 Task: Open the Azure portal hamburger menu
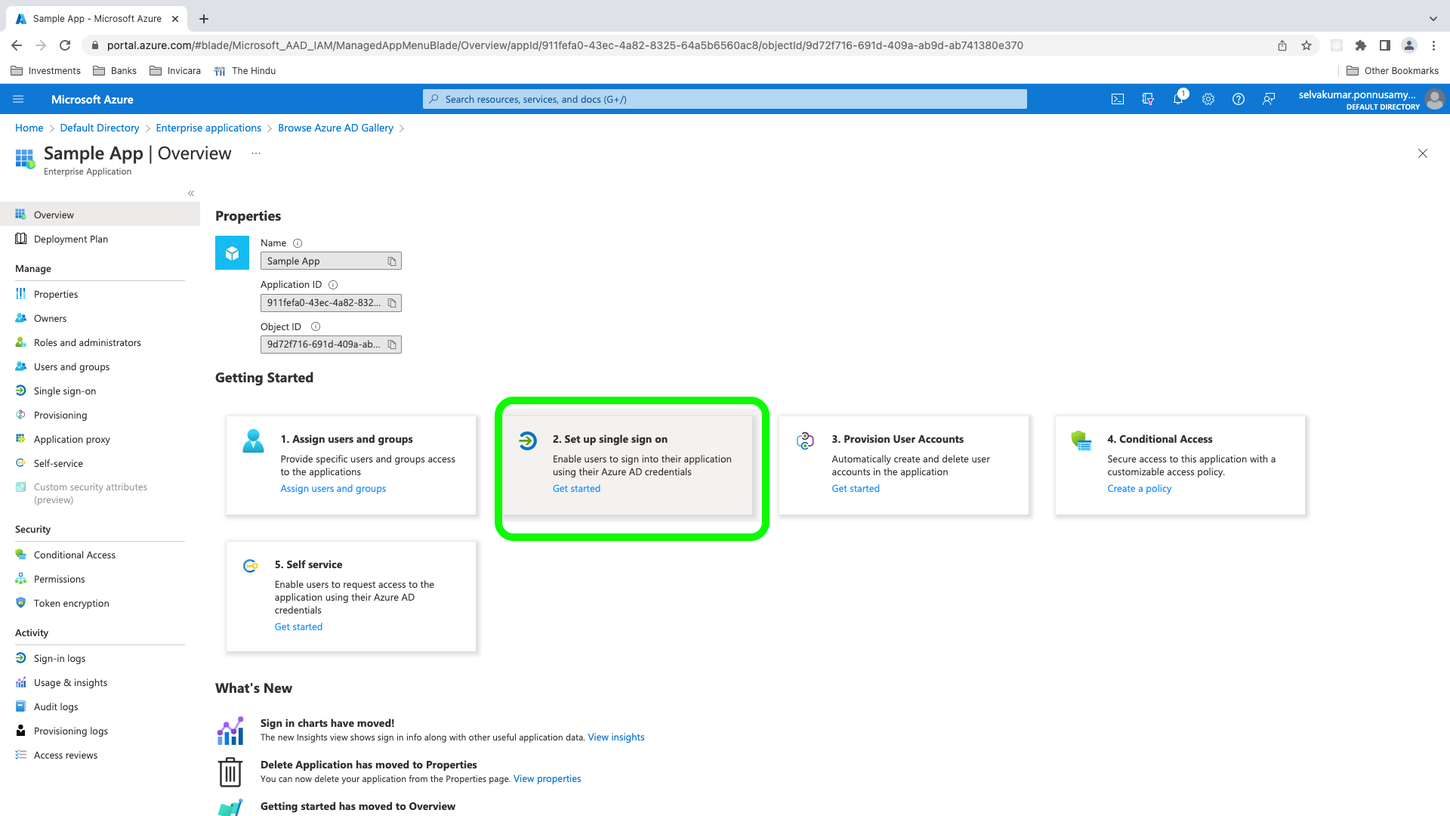[x=18, y=99]
